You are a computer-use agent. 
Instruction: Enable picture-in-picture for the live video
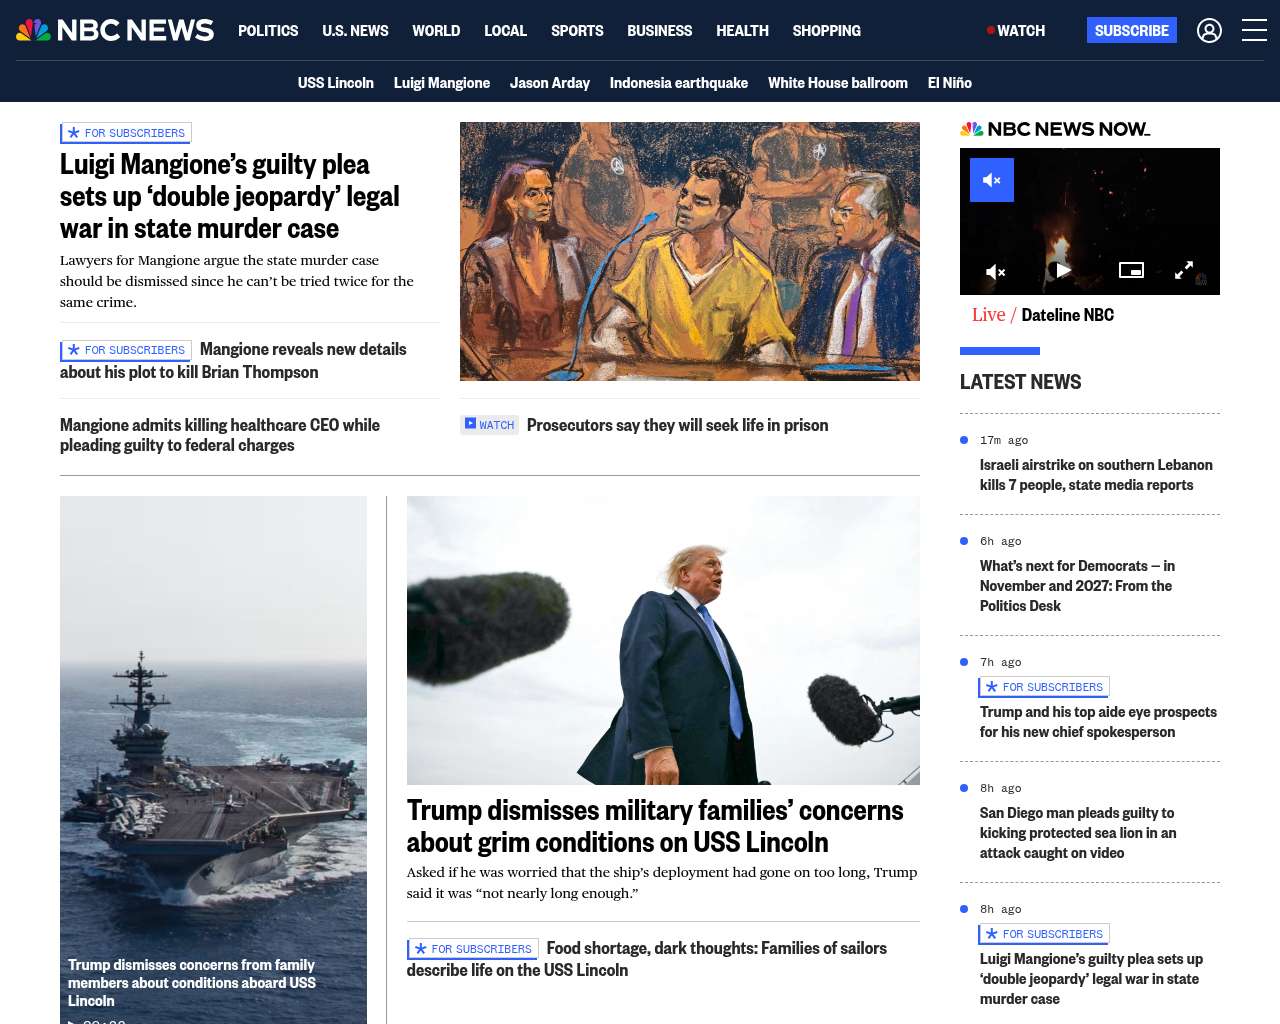point(1131,270)
